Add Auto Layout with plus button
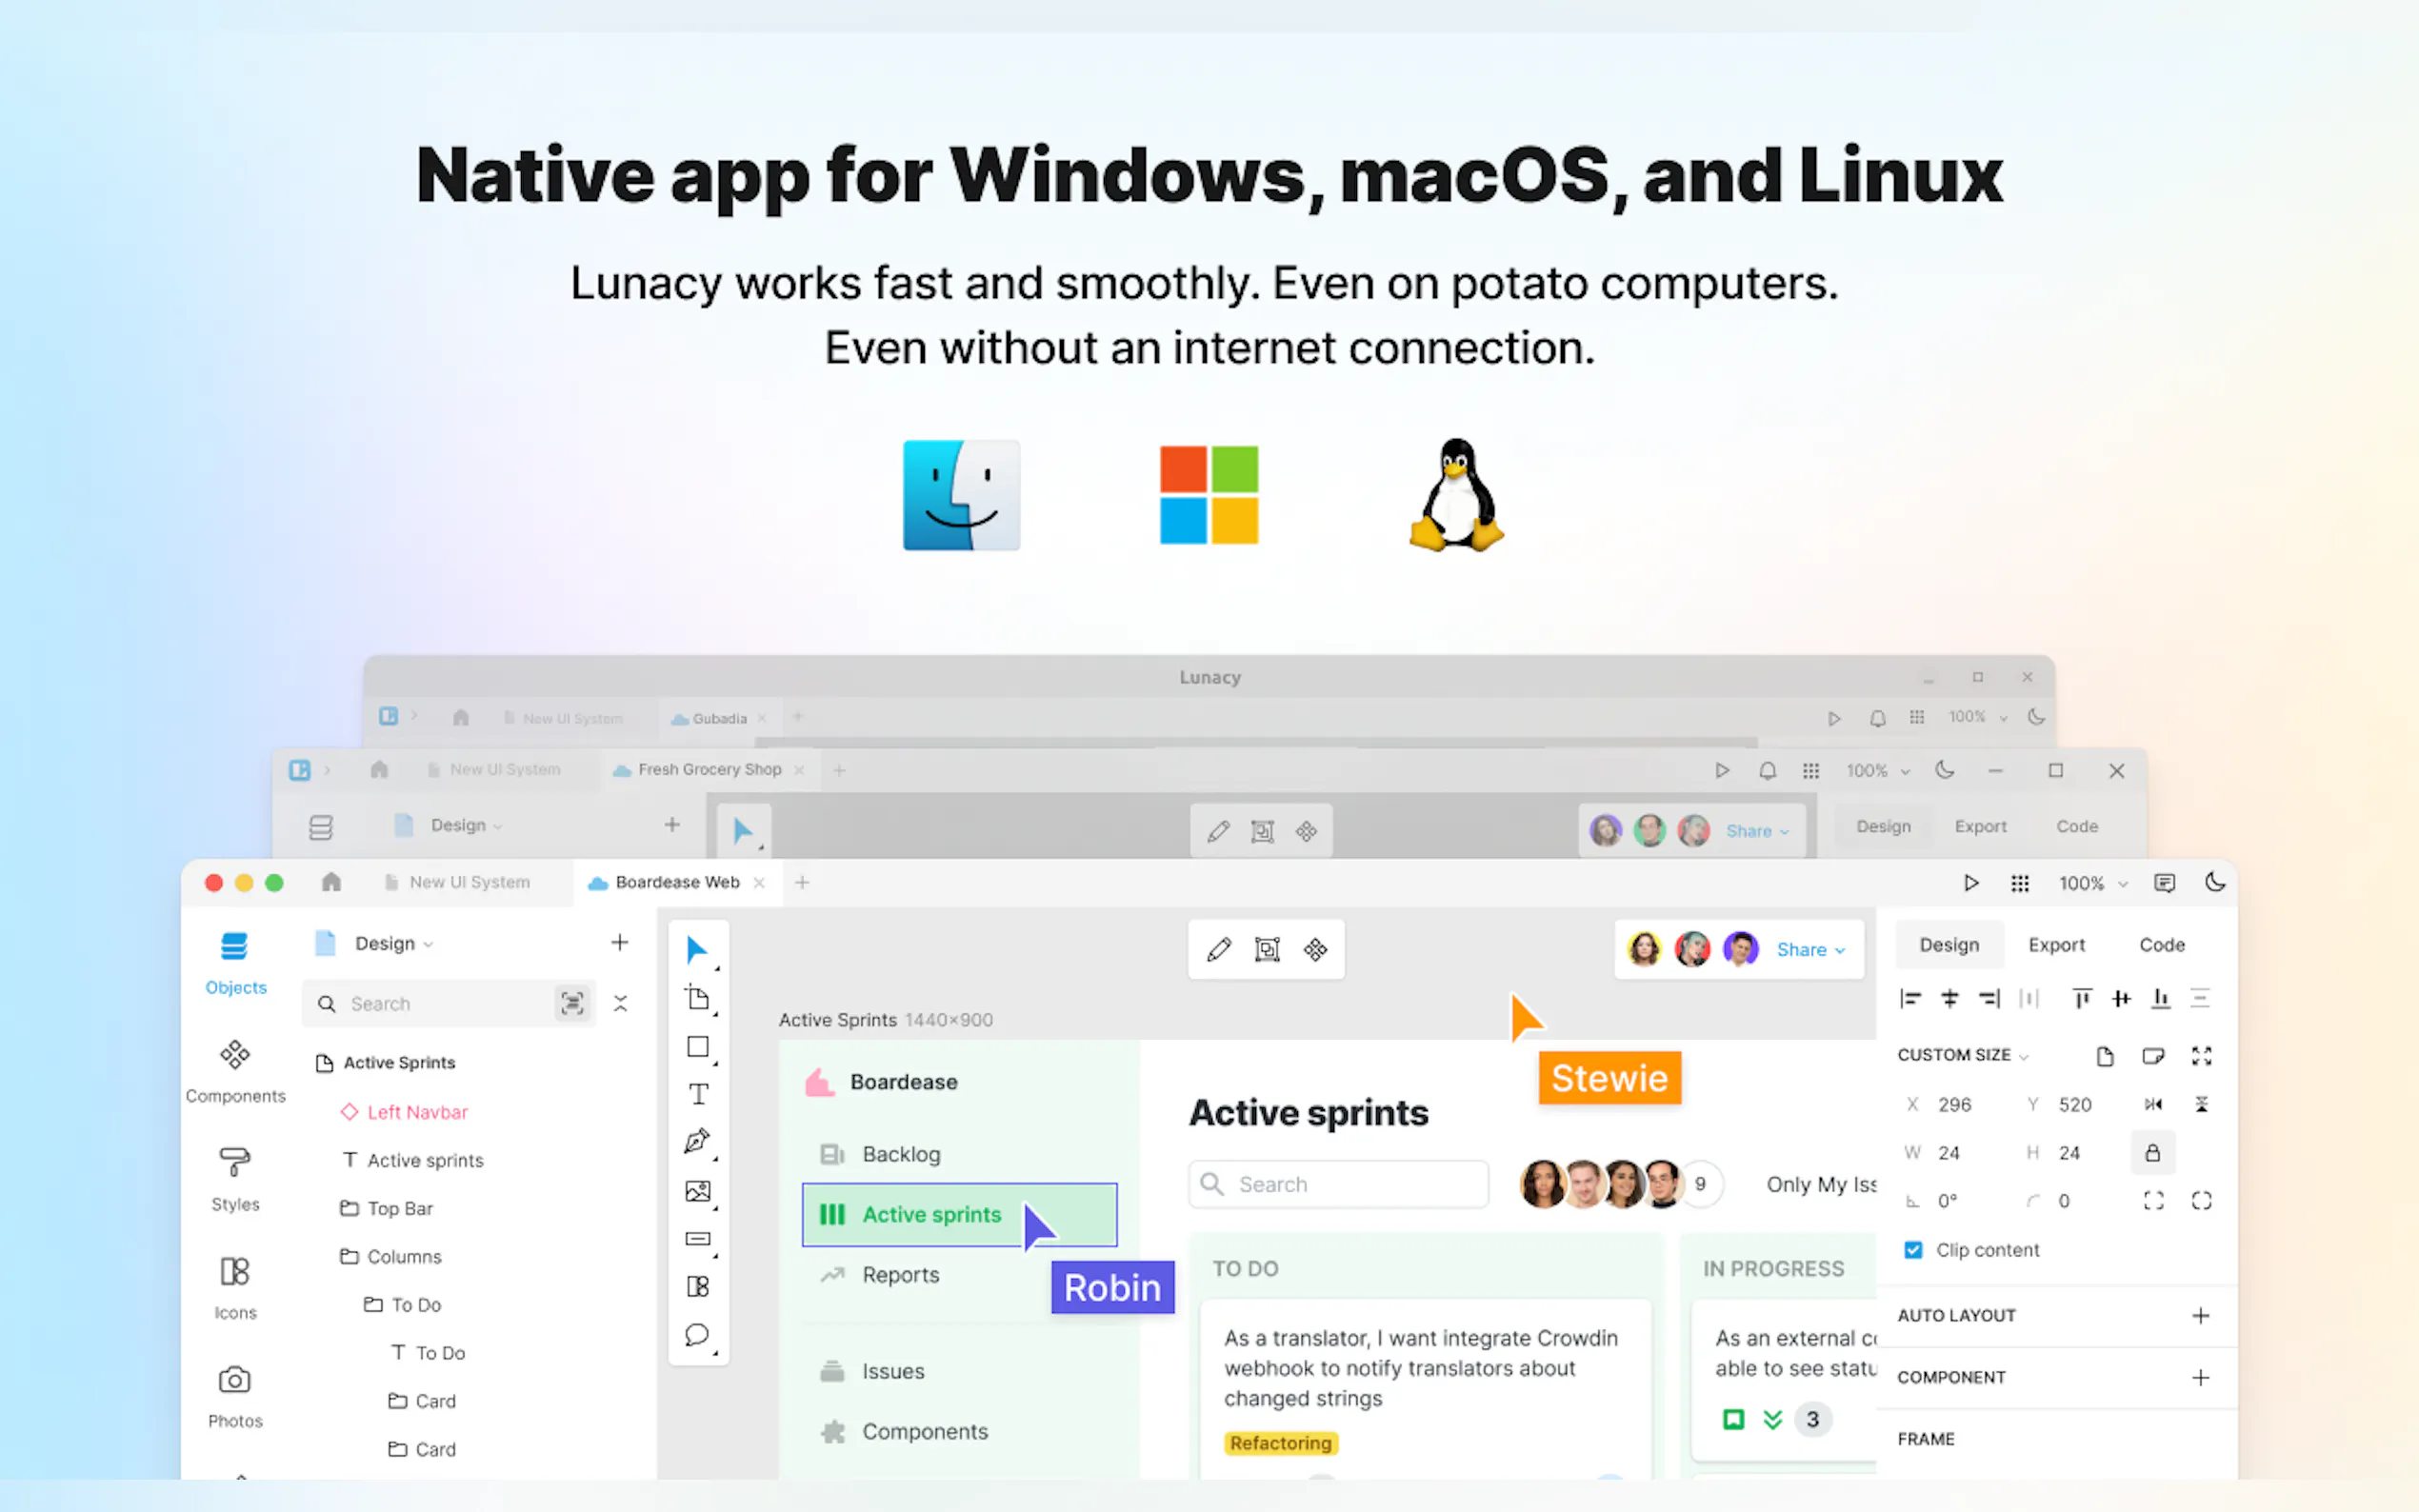 2200,1316
